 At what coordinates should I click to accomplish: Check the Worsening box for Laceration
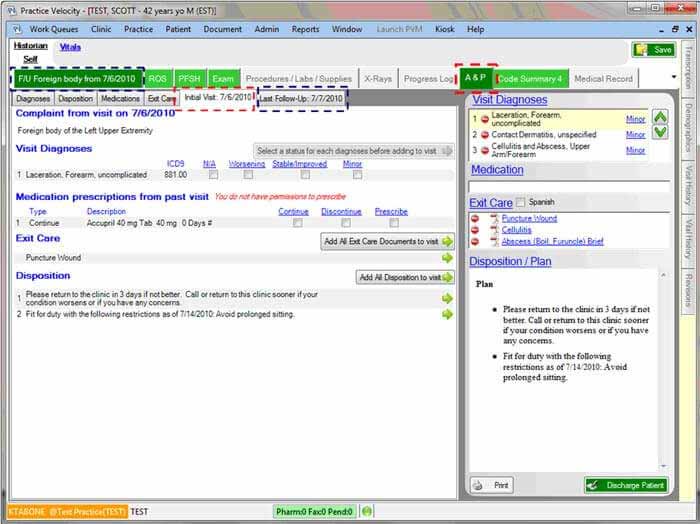247,175
